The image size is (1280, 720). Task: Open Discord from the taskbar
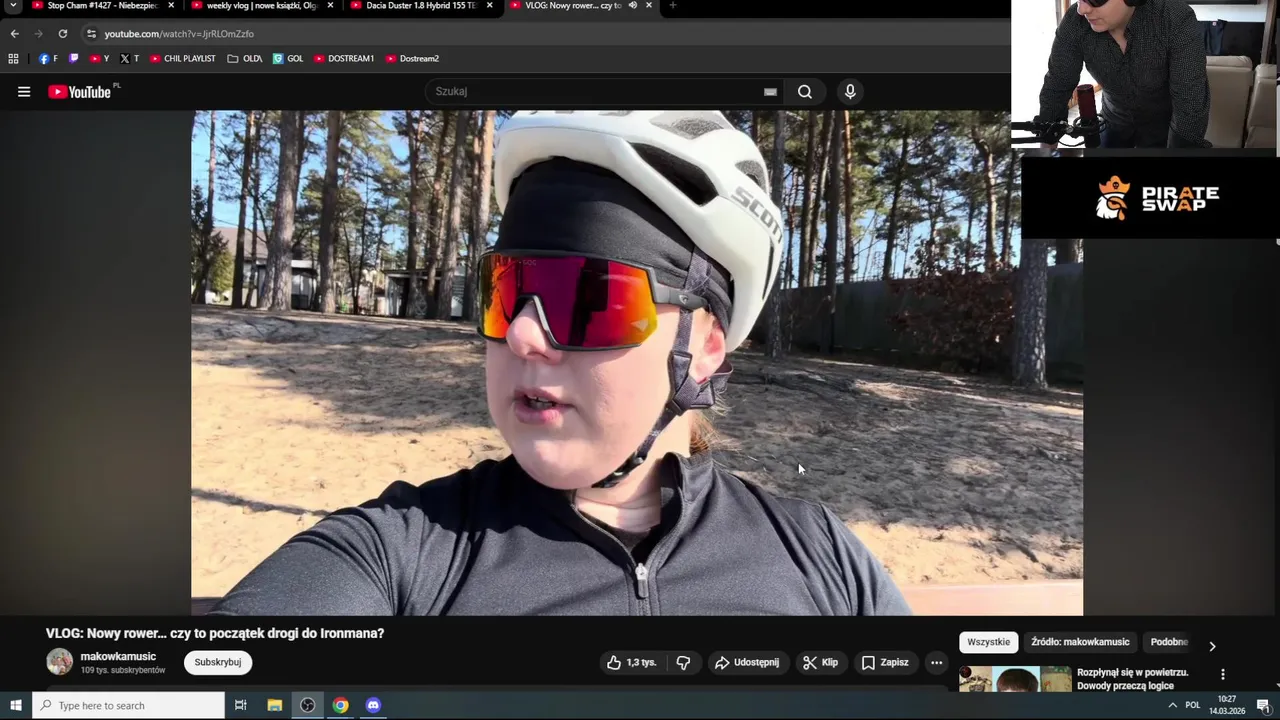click(374, 705)
